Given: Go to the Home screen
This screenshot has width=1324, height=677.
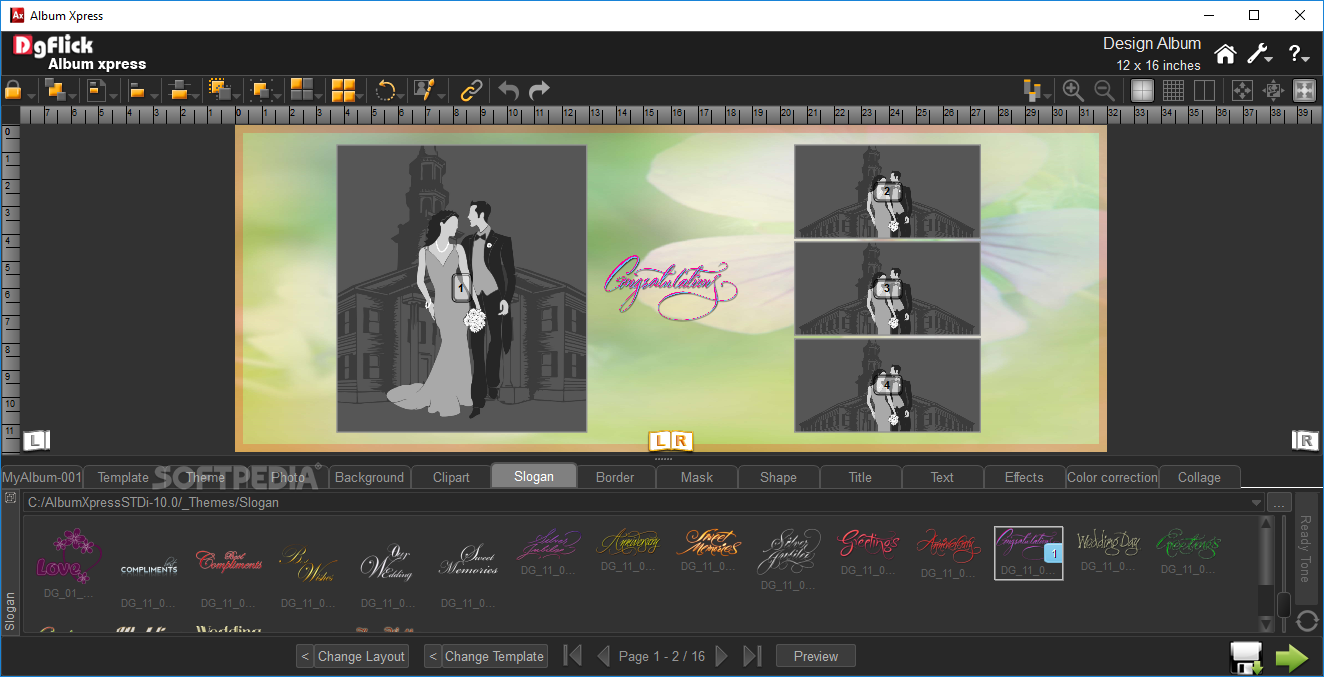Looking at the screenshot, I should point(1225,54).
